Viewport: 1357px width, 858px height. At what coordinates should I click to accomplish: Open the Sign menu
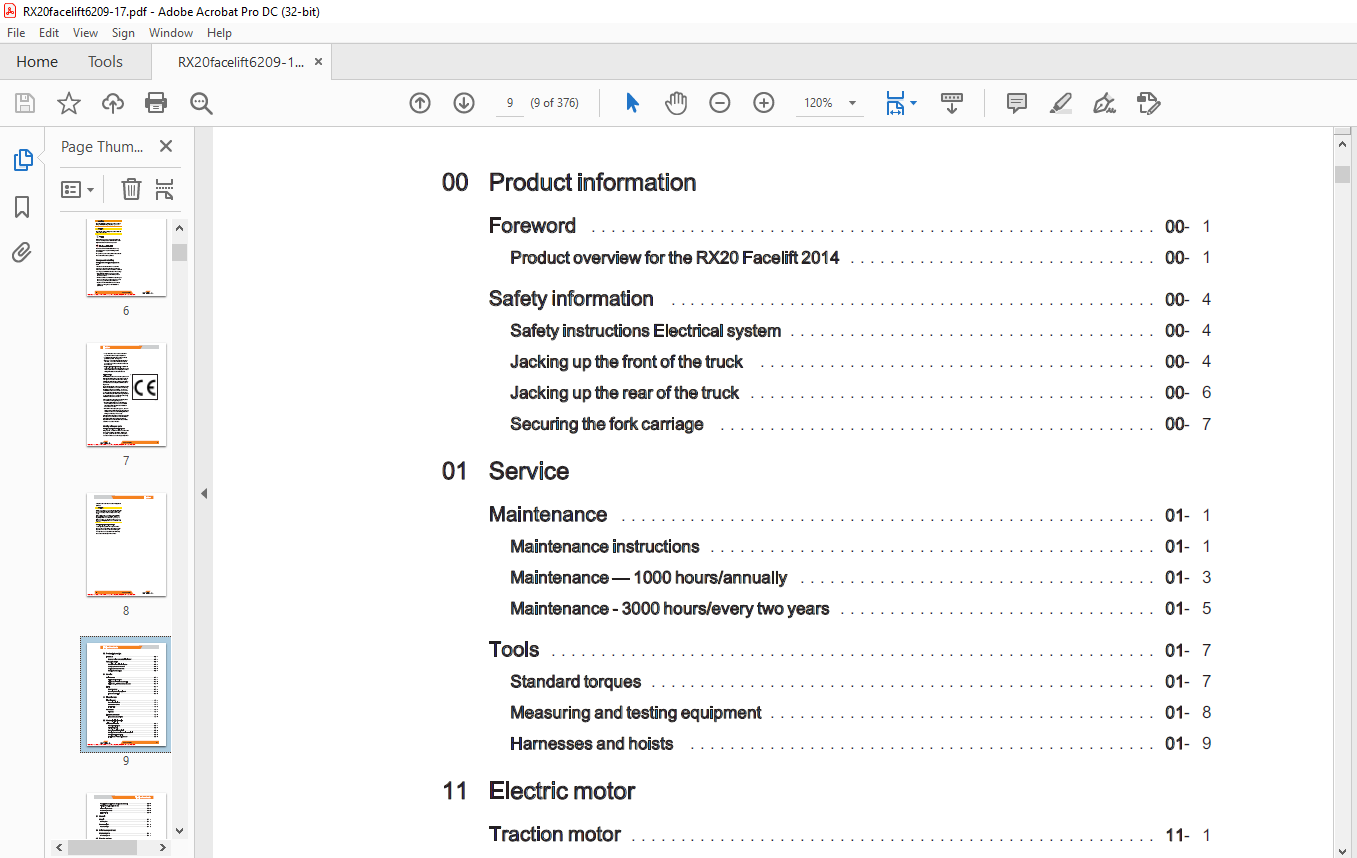point(123,33)
